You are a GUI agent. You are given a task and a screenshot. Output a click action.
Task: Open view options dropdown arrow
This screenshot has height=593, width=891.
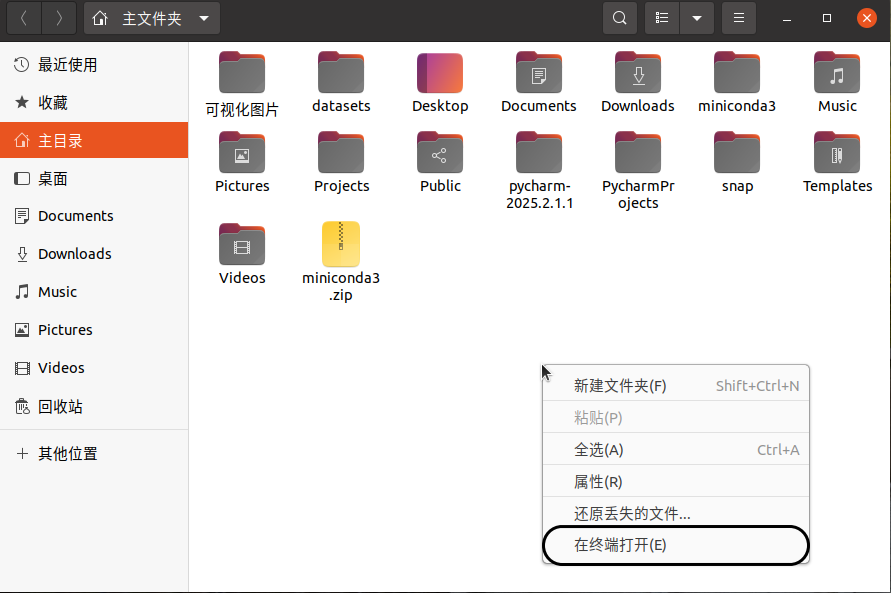[697, 18]
